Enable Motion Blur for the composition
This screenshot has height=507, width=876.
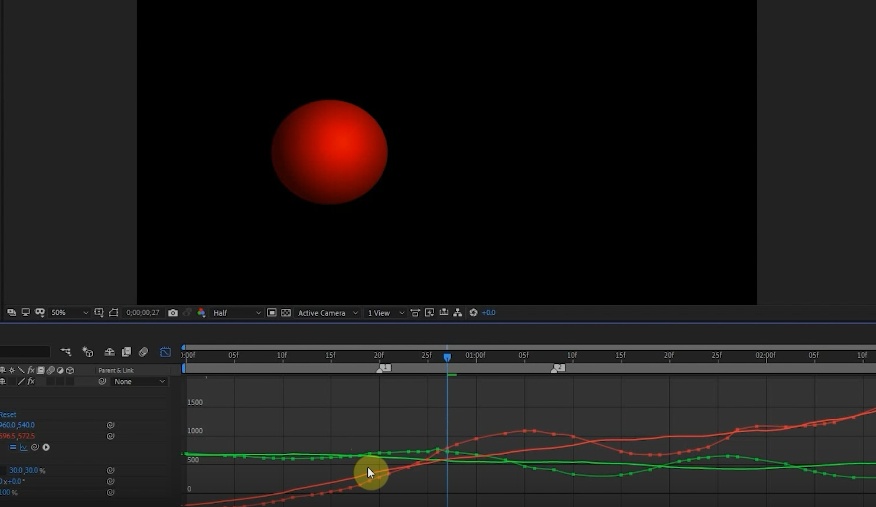click(x=144, y=352)
